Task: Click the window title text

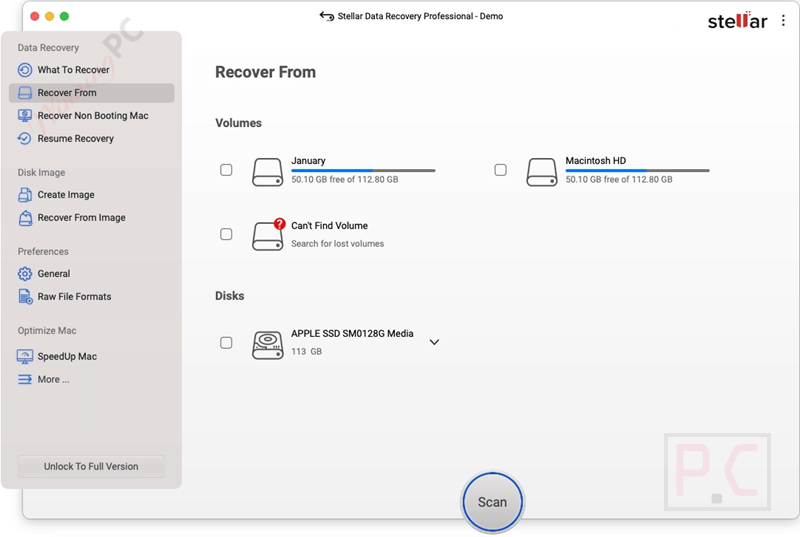Action: tap(420, 16)
